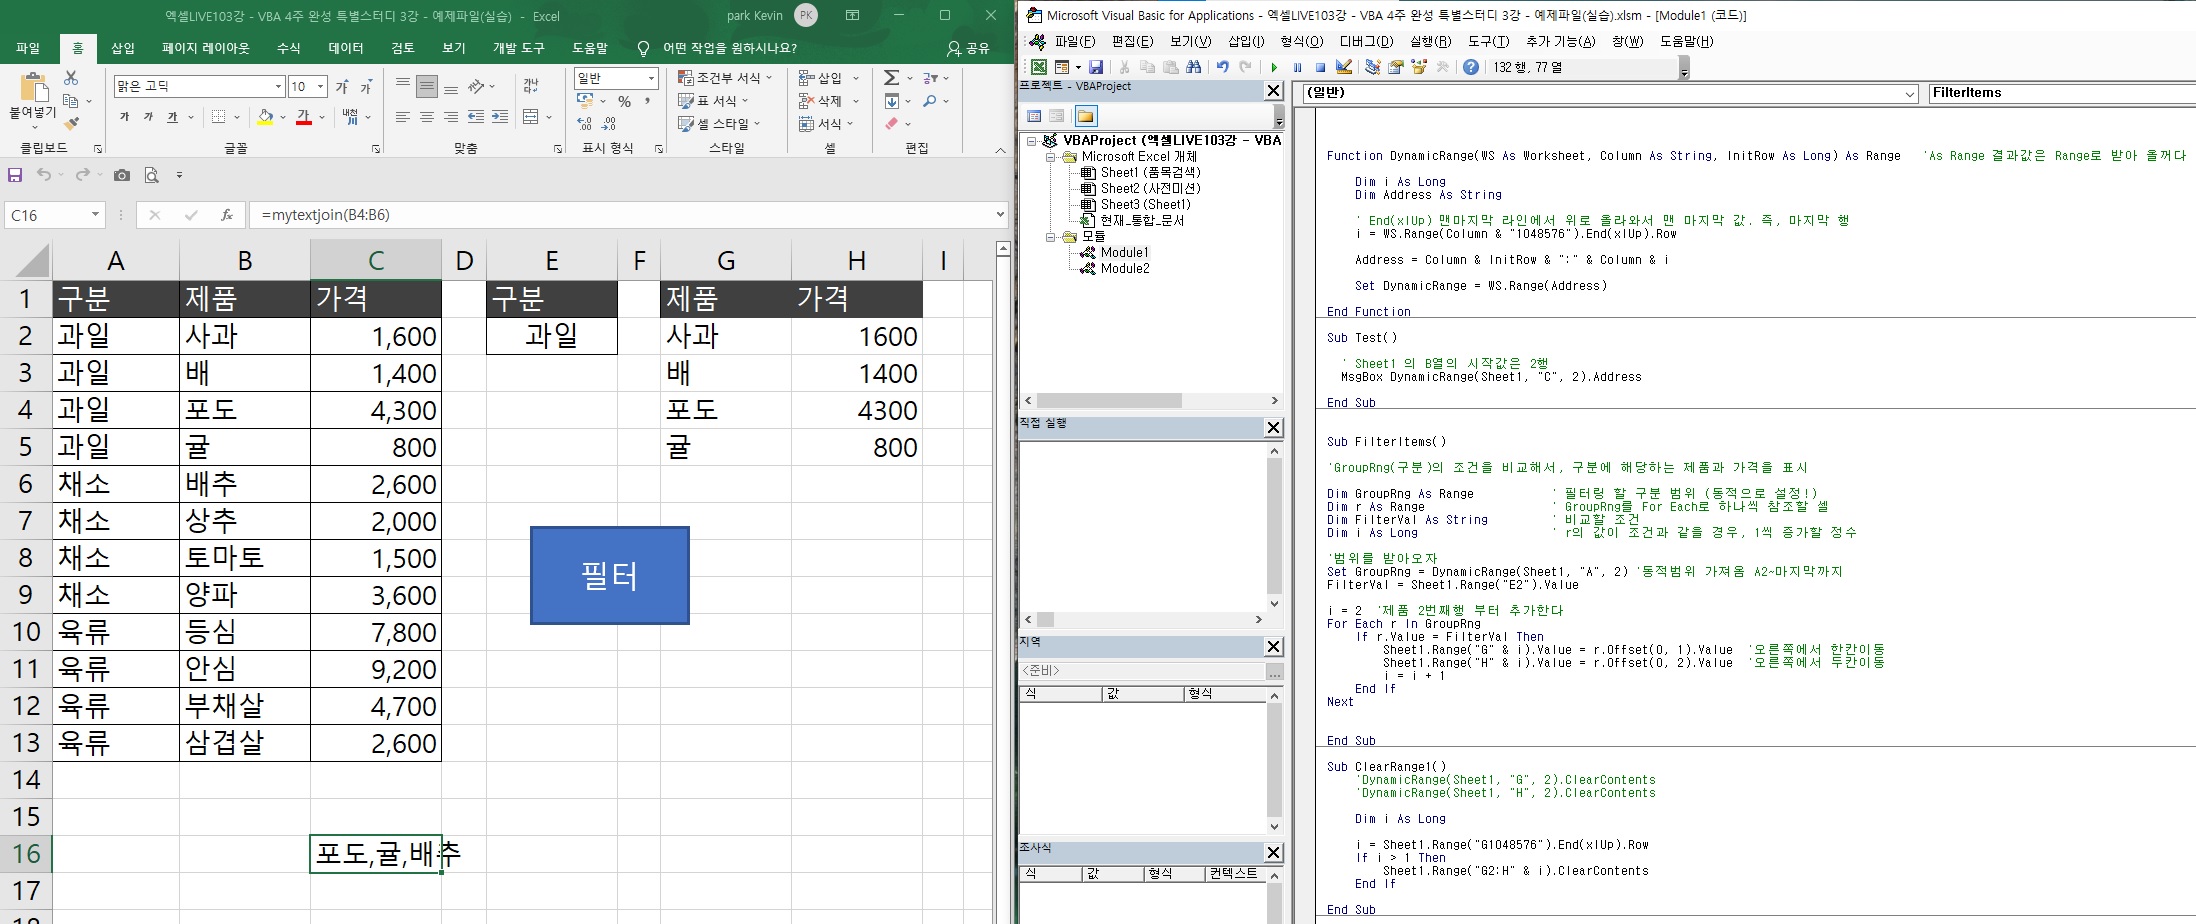Screen dimensions: 2196x924
Task: Toggle middle vertical alignment in Excel ribbon
Action: coord(427,87)
